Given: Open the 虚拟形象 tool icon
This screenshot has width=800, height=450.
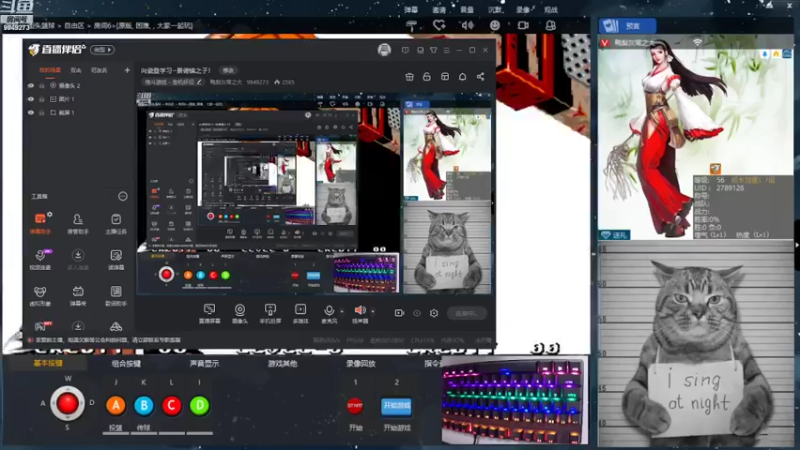Looking at the screenshot, I should coord(40,295).
